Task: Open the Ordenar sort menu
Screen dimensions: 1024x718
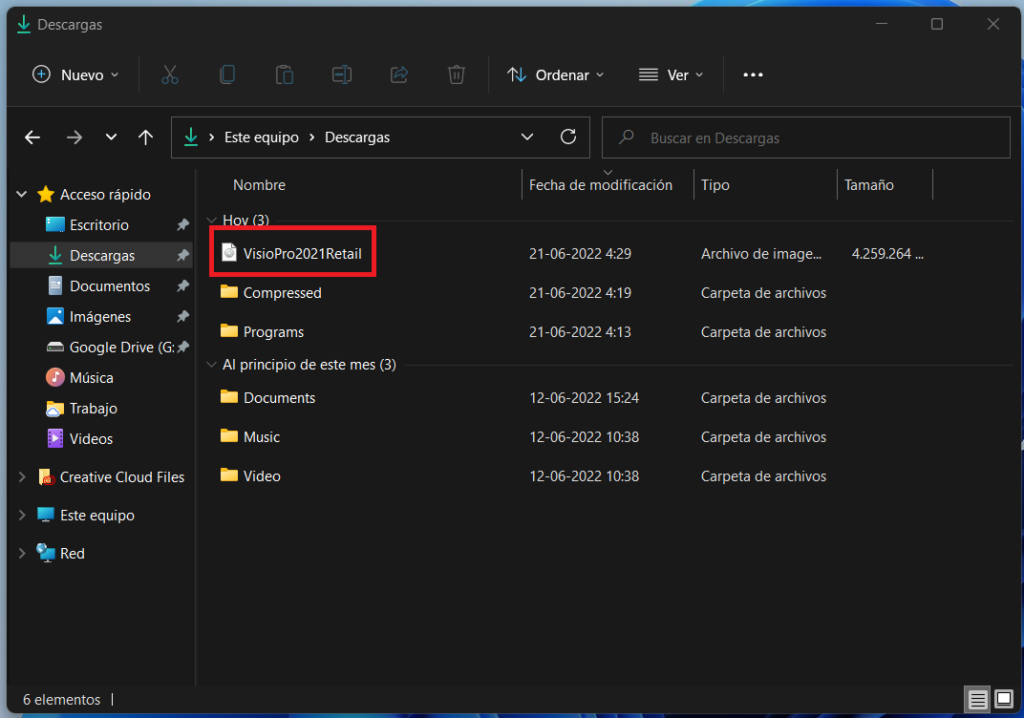Action: [x=556, y=75]
